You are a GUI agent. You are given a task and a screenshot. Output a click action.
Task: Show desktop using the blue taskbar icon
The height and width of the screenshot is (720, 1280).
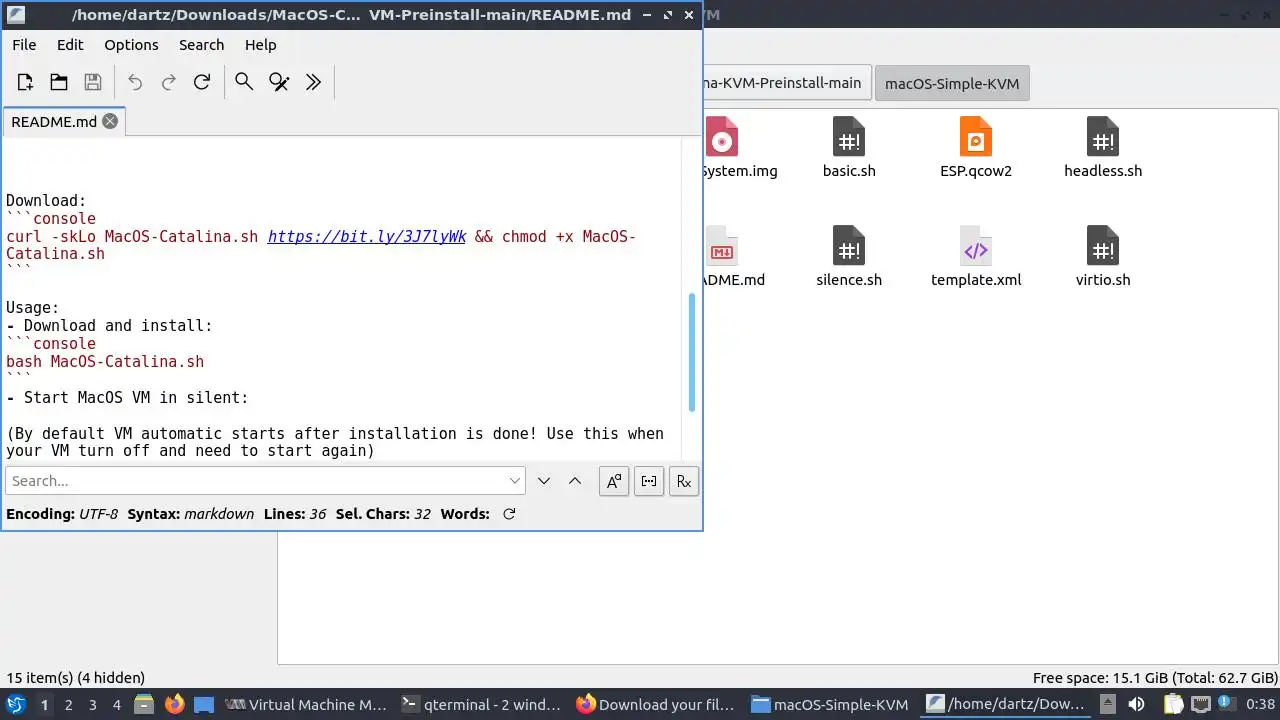click(204, 704)
